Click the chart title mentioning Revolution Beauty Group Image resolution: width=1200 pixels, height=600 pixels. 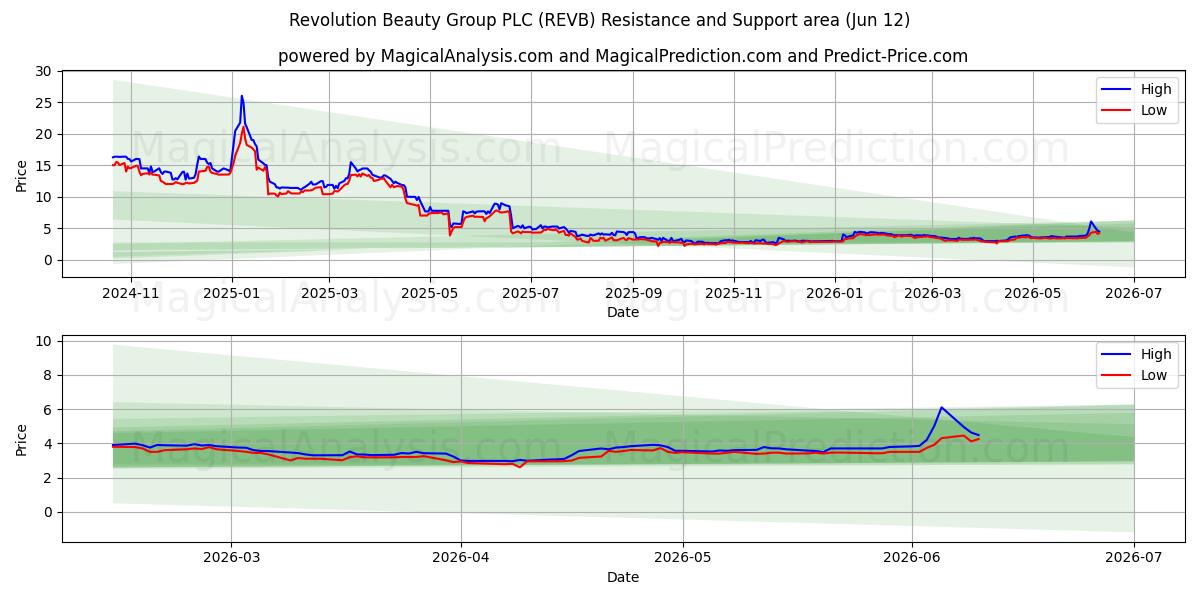click(599, 20)
